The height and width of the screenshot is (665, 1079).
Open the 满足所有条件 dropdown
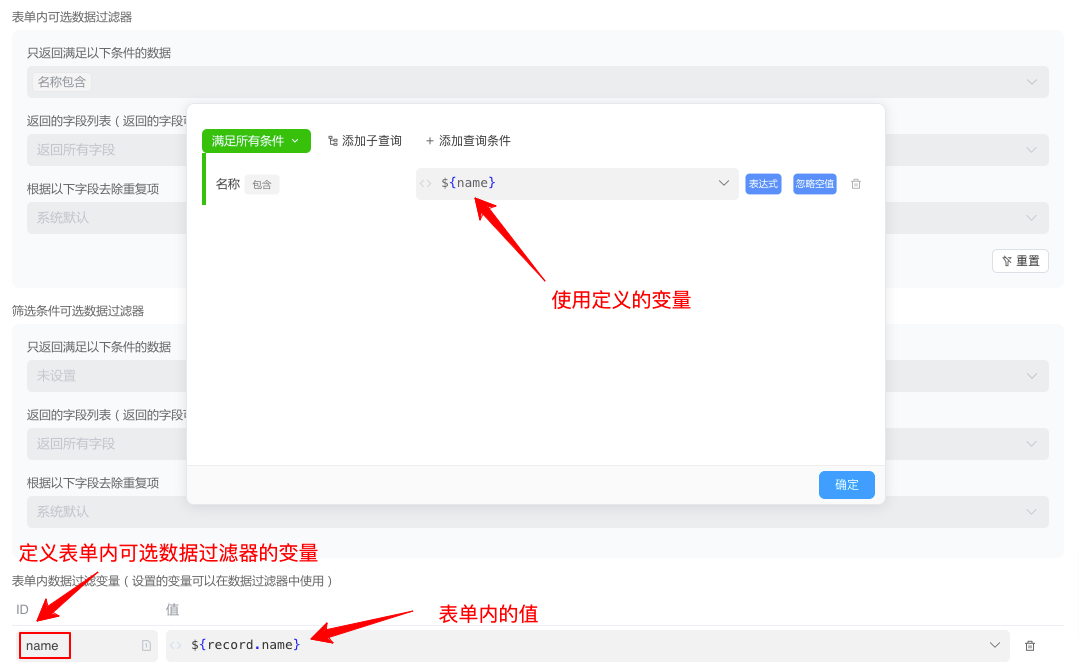256,141
